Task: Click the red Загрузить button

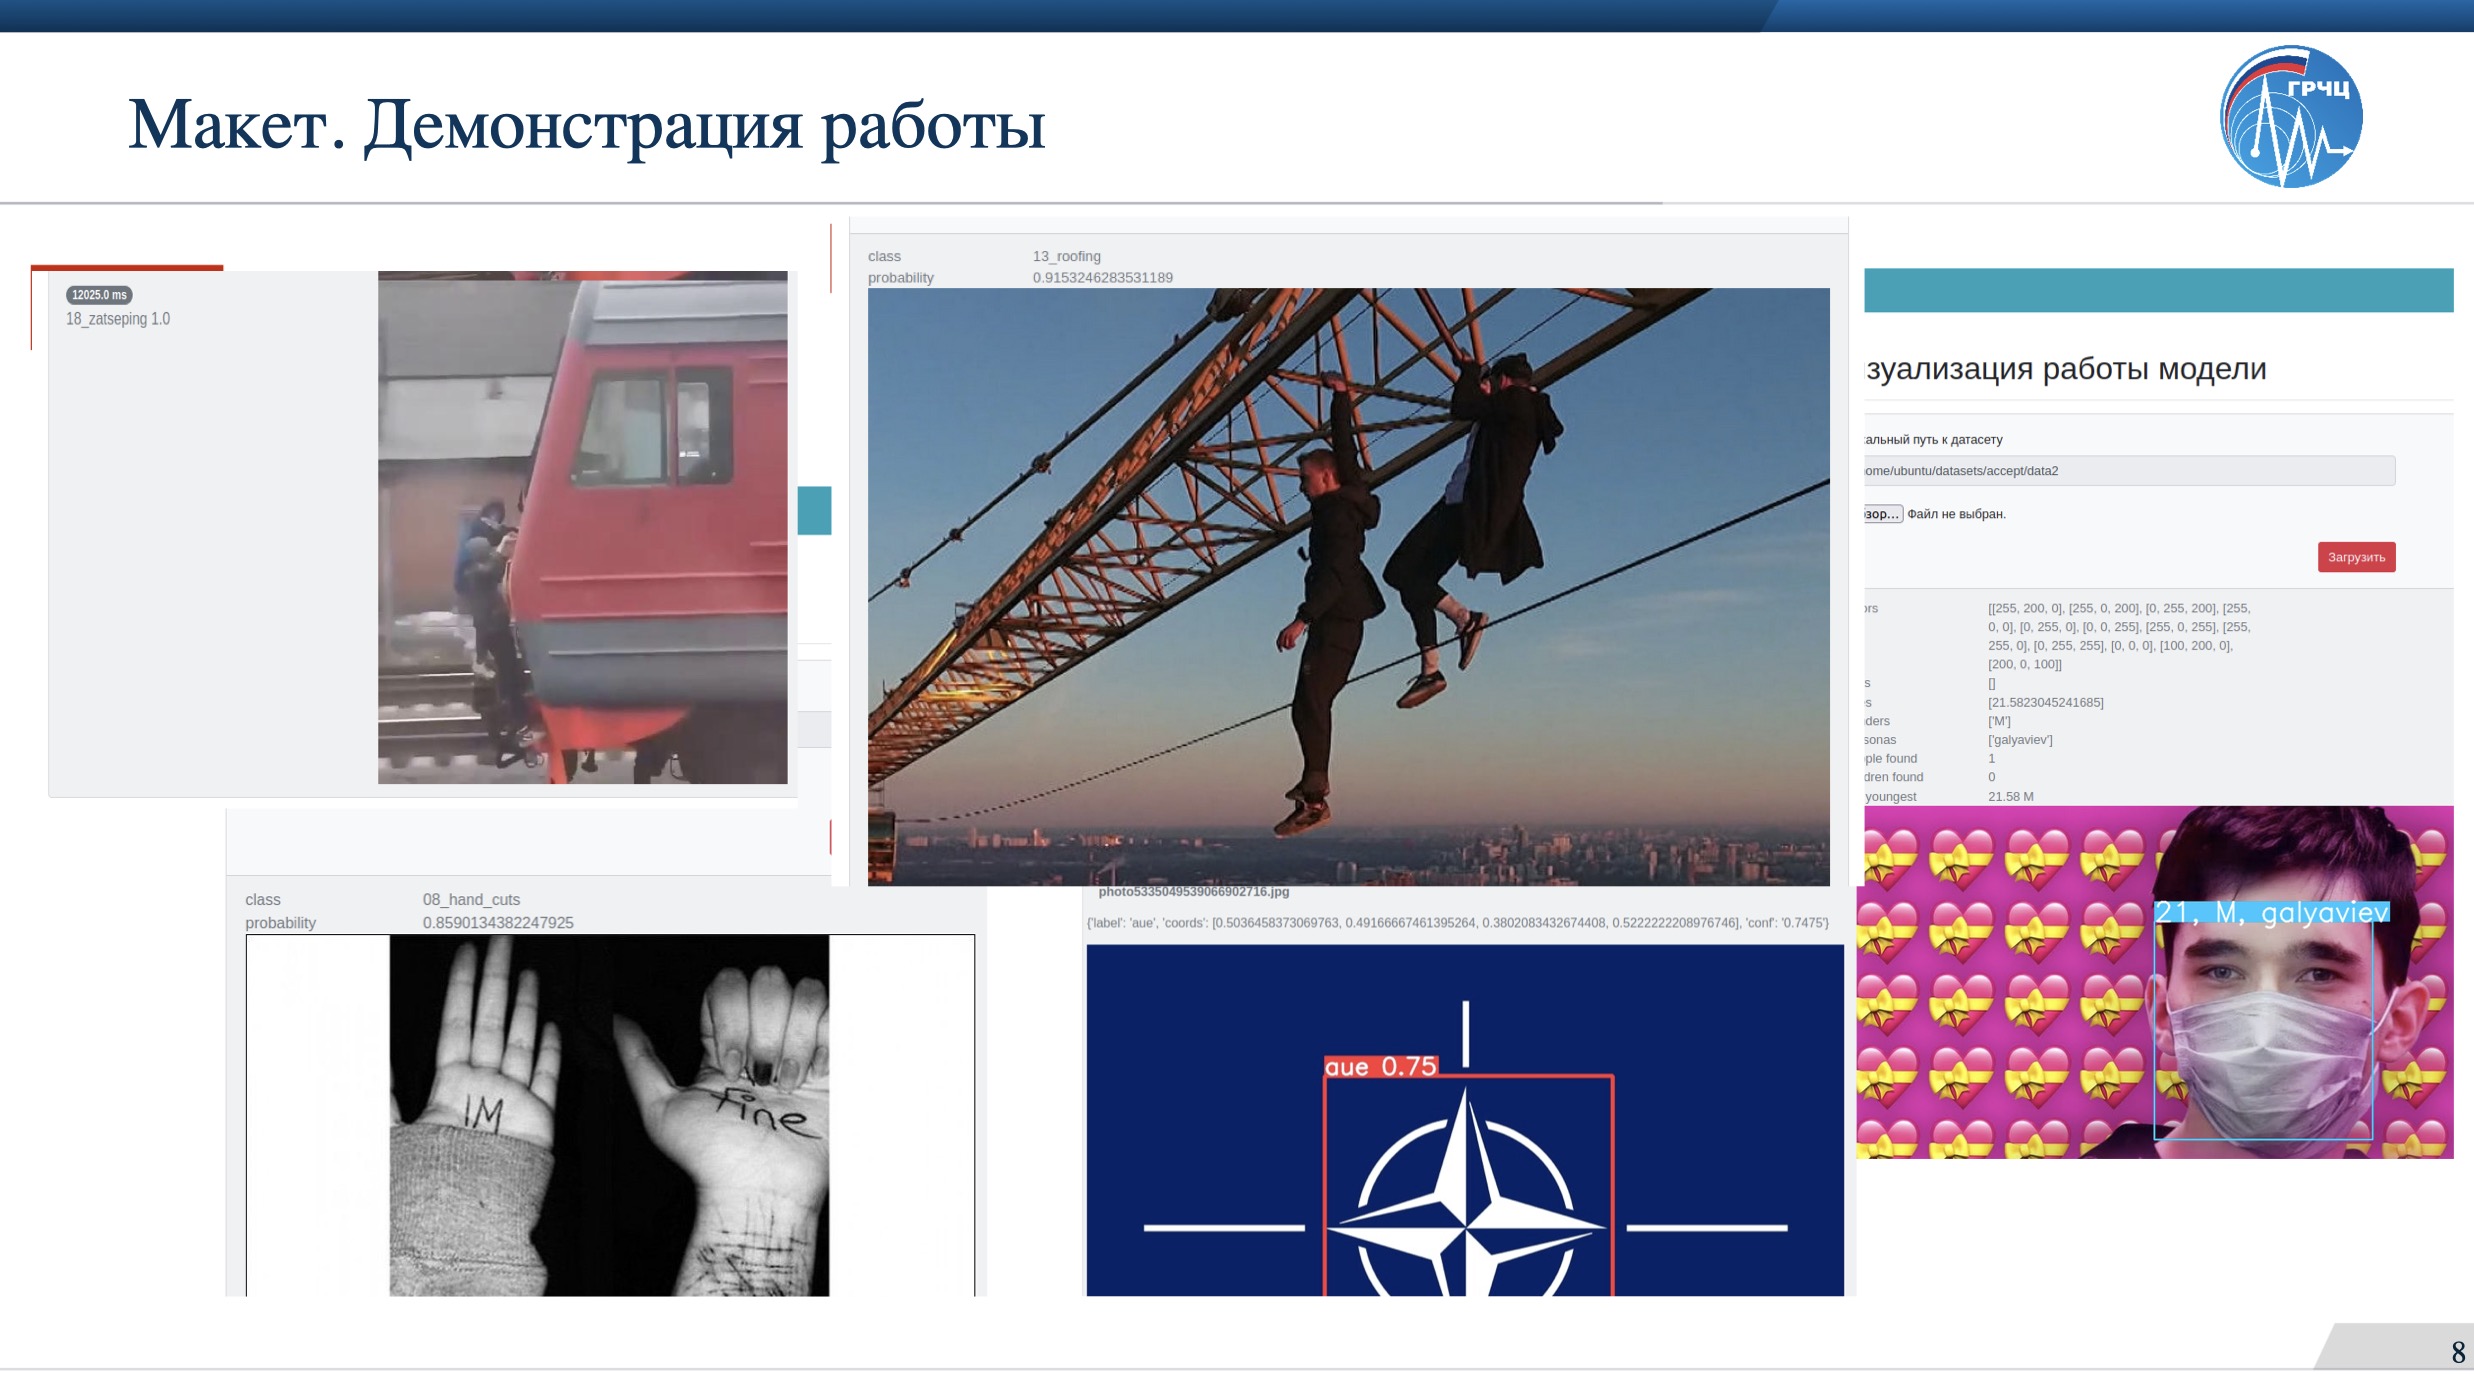Action: pyautogui.click(x=2355, y=557)
